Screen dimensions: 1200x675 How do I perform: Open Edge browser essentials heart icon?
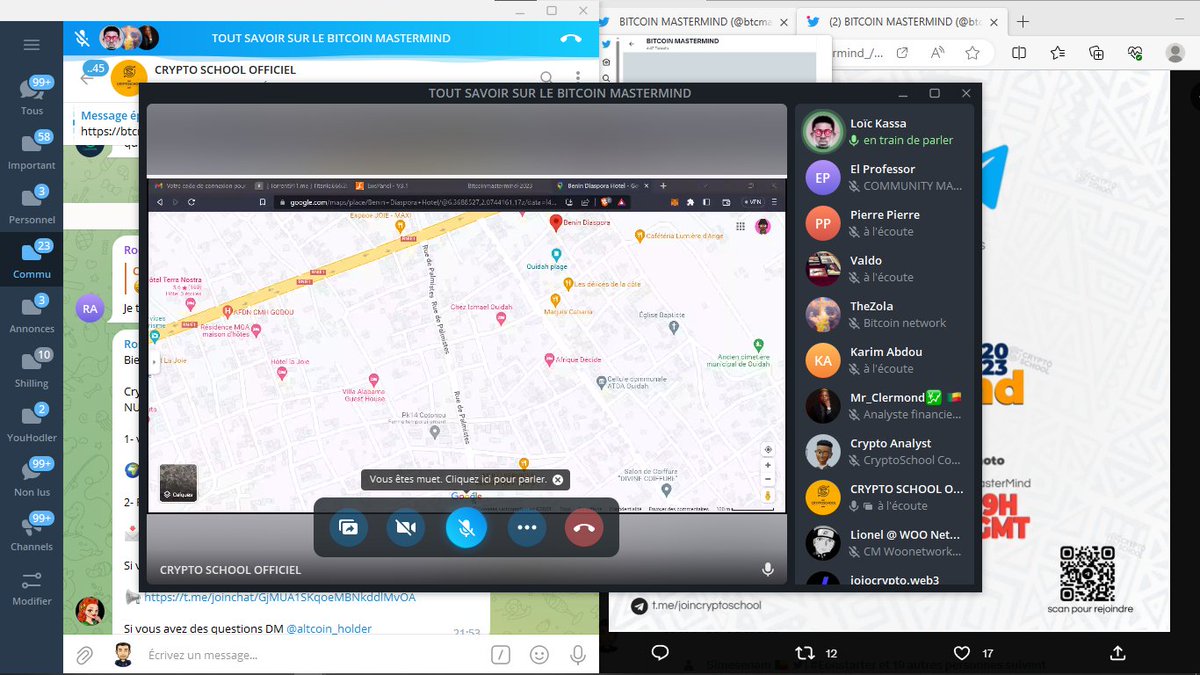(1134, 53)
